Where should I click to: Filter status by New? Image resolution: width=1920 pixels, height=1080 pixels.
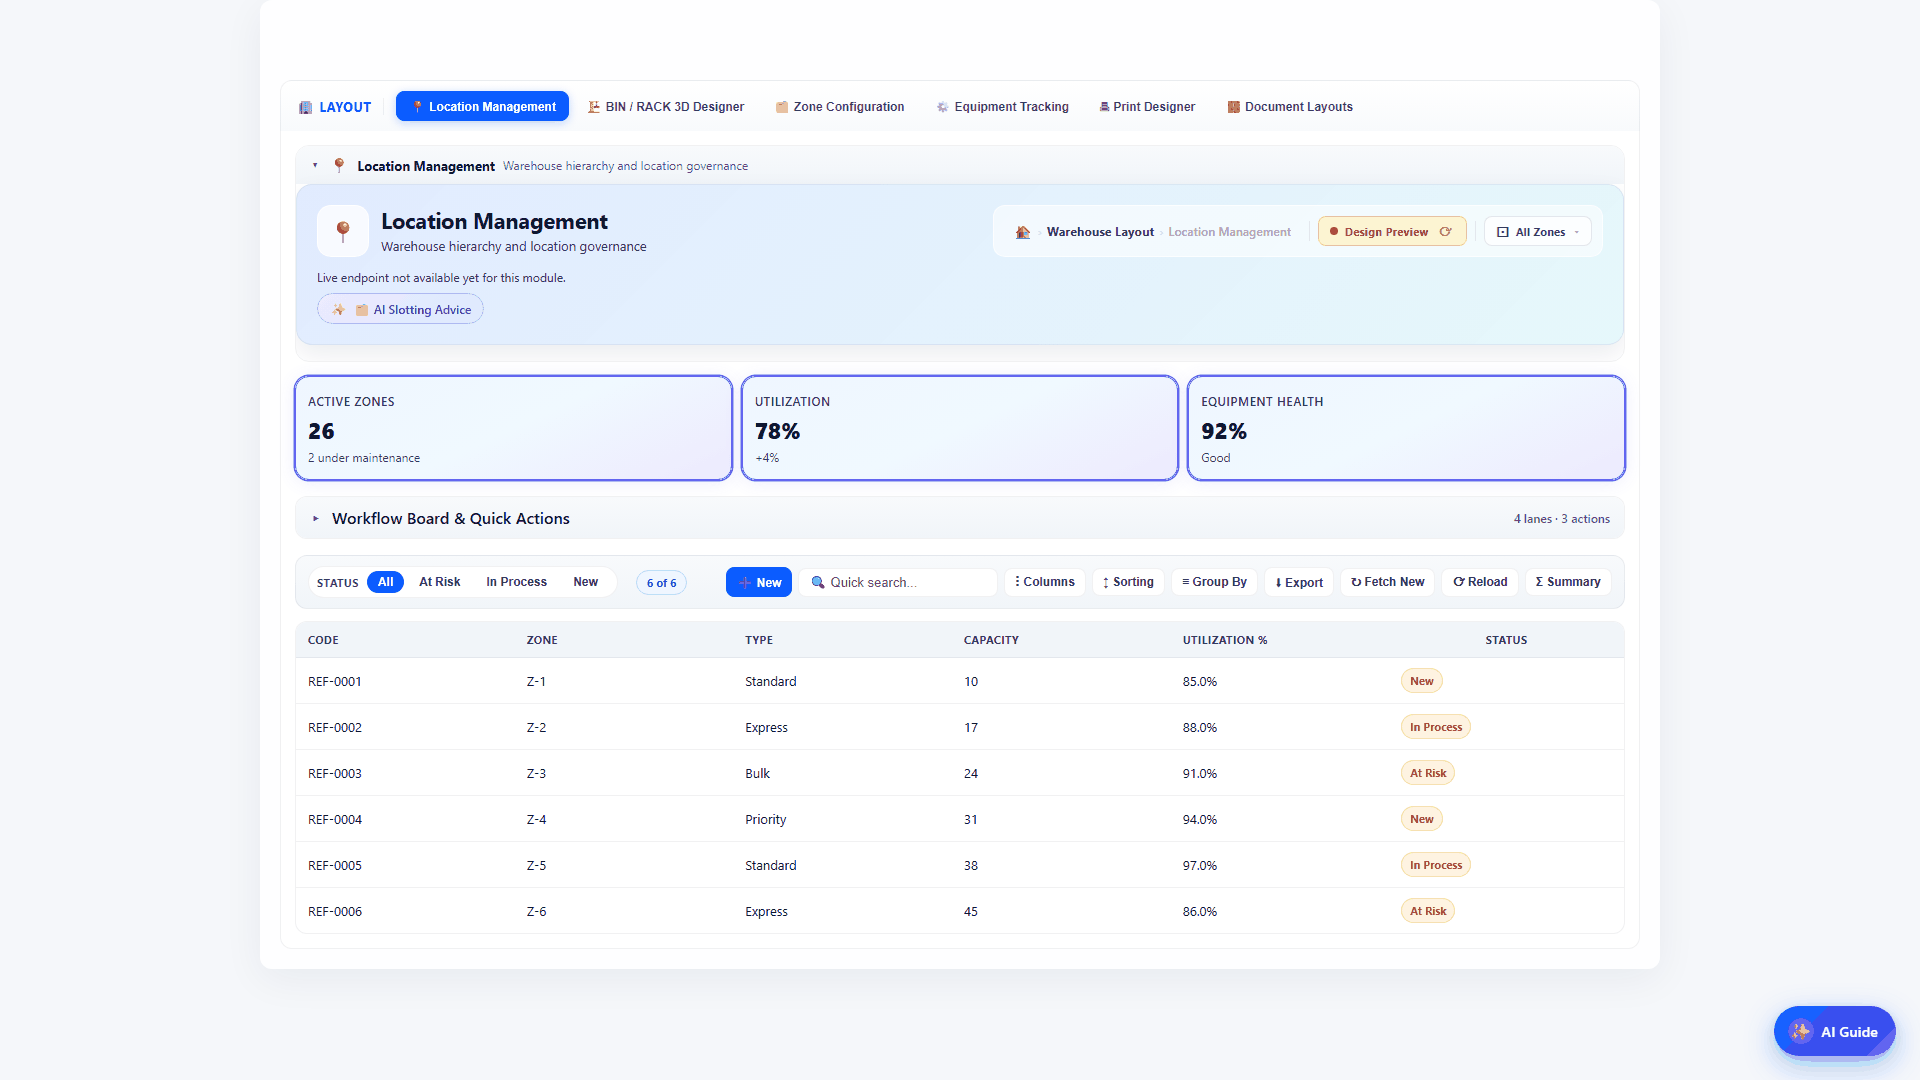tap(585, 582)
